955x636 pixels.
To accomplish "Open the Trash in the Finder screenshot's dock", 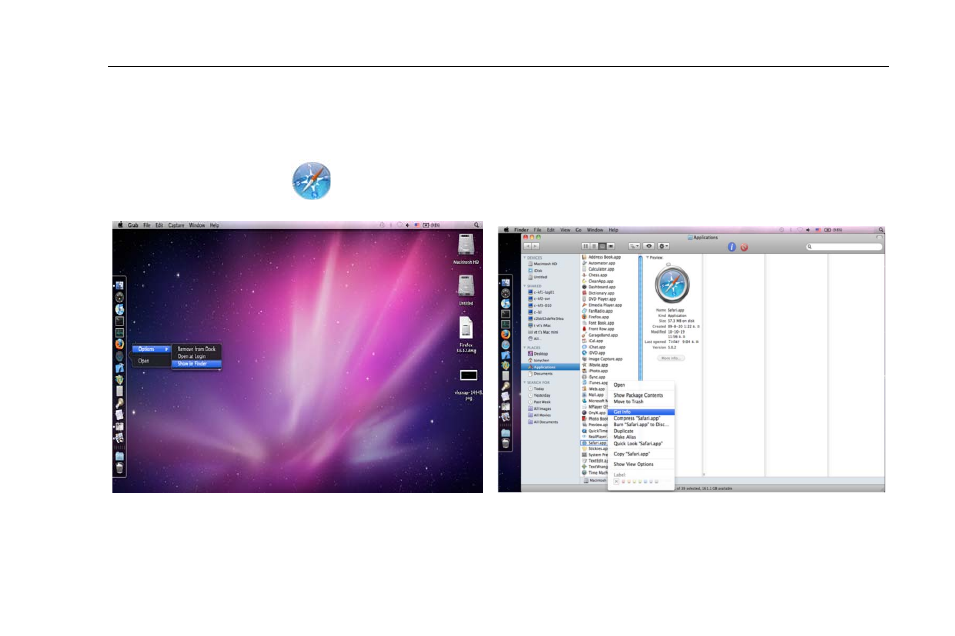I will [x=506, y=443].
